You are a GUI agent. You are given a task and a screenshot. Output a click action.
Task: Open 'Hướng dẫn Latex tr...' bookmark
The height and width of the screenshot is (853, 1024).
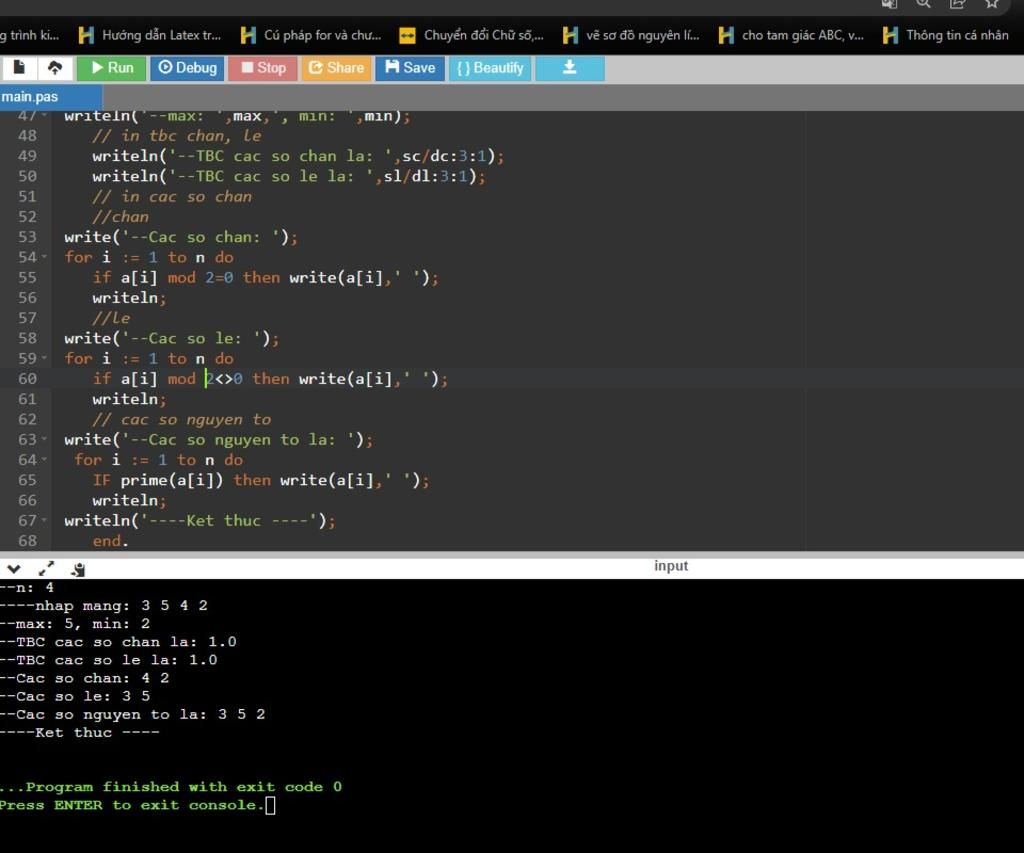point(150,35)
